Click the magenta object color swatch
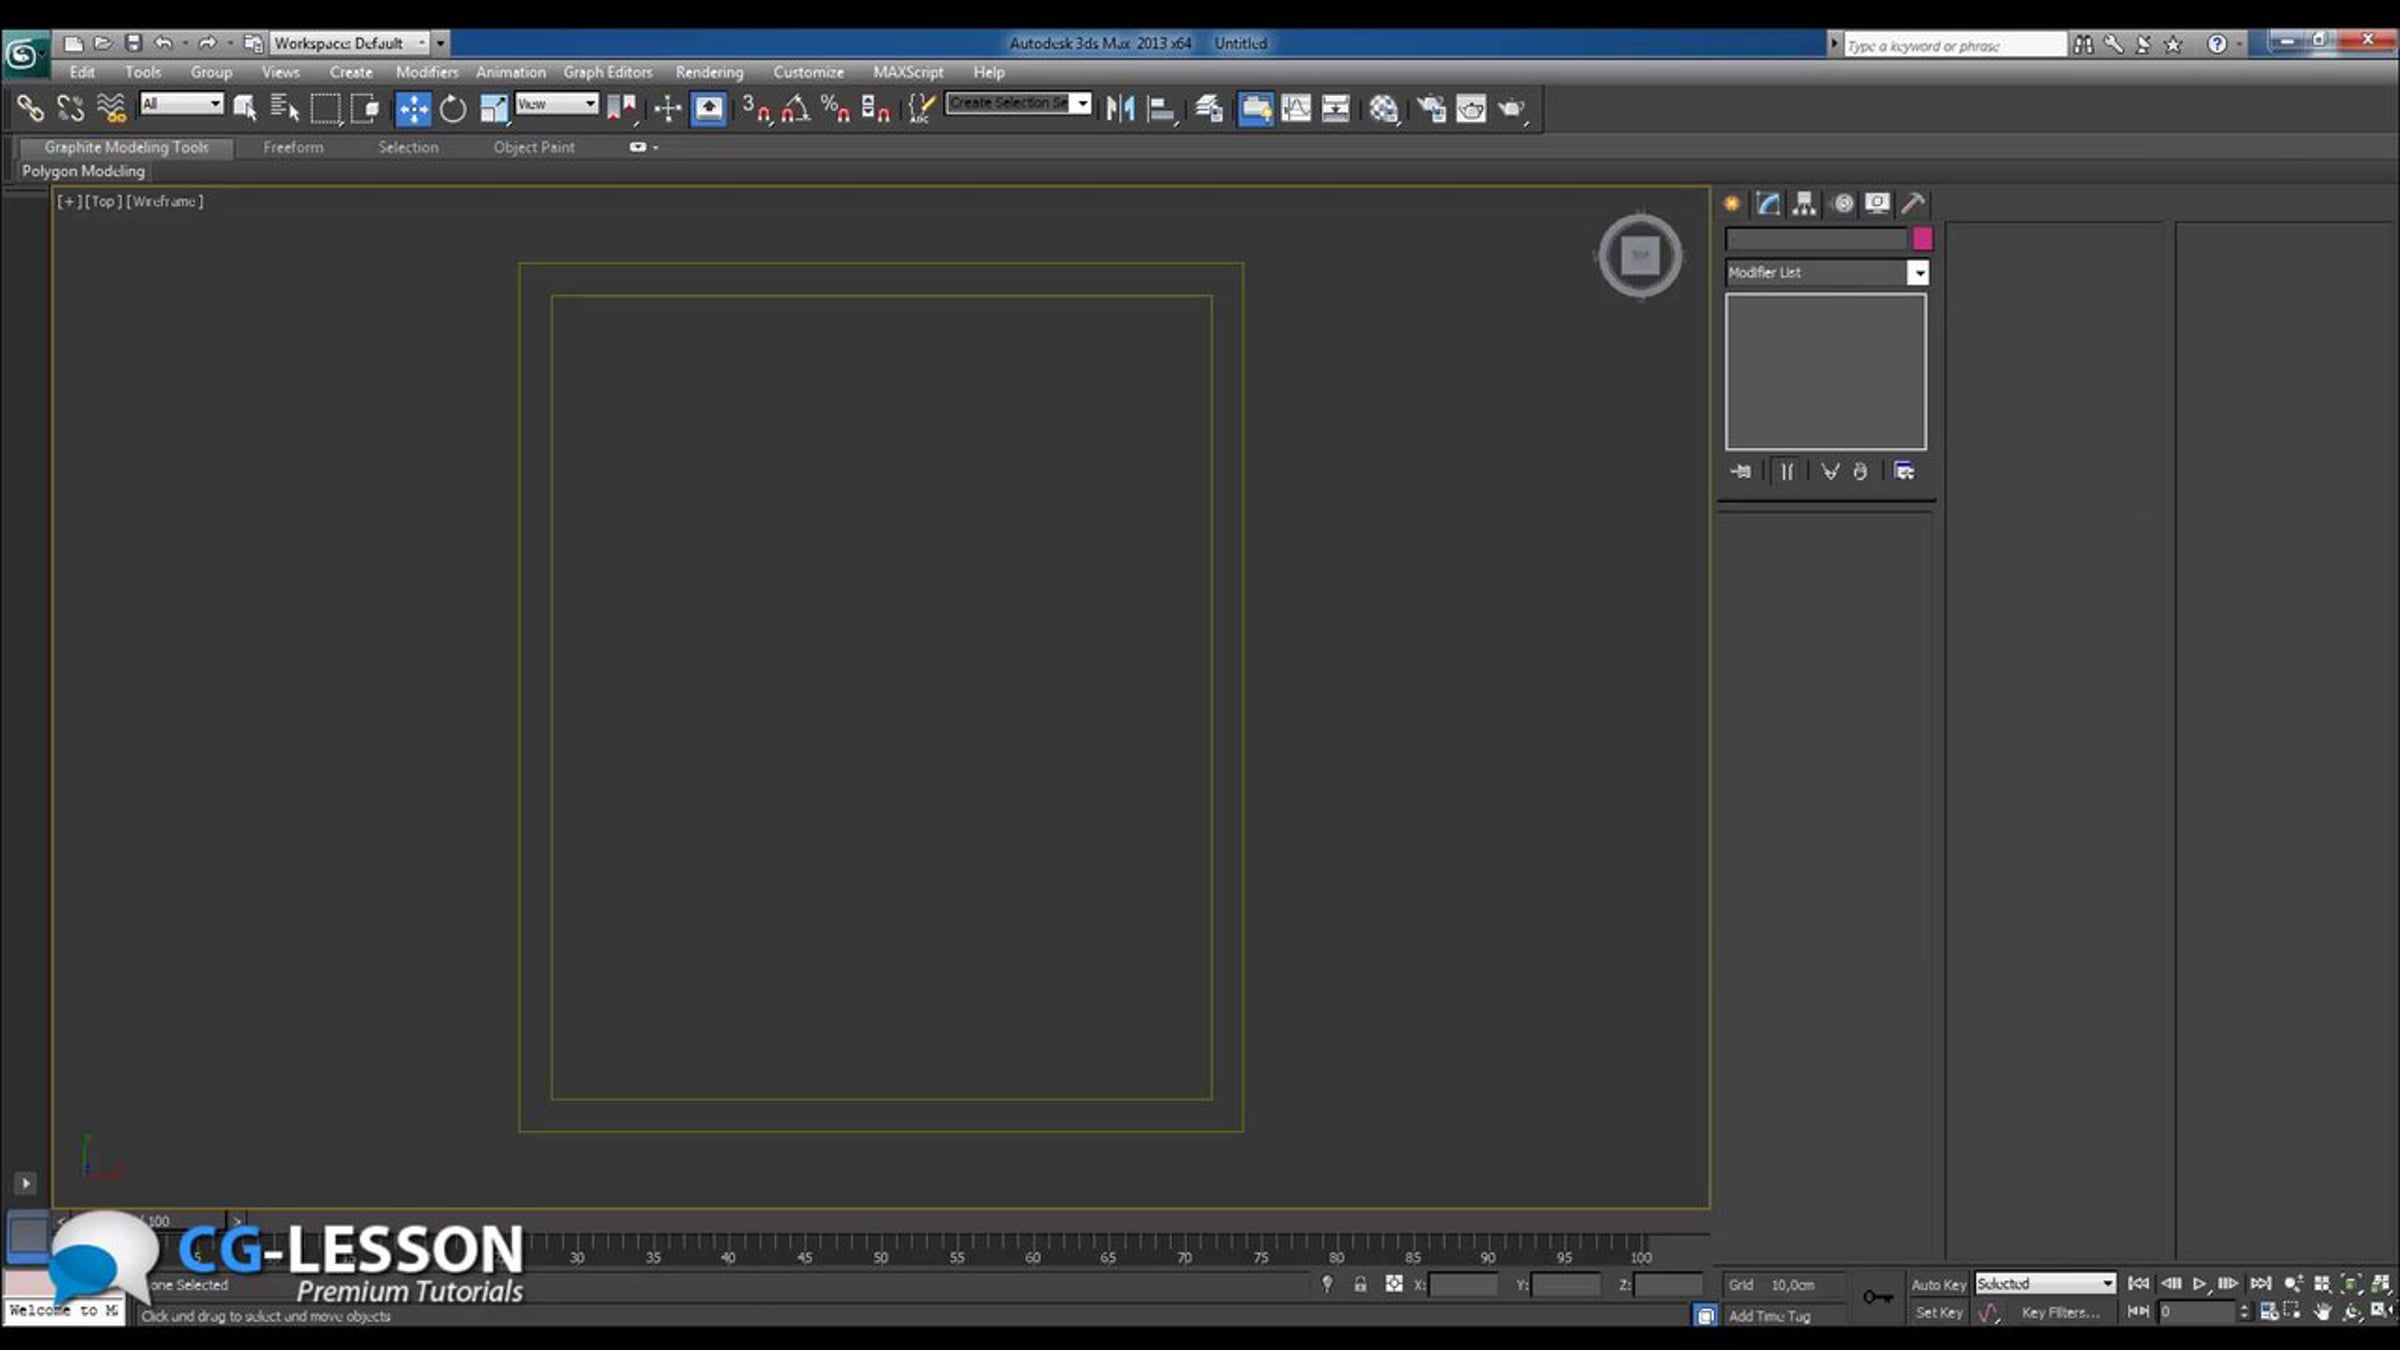This screenshot has height=1350, width=2400. 1922,239
